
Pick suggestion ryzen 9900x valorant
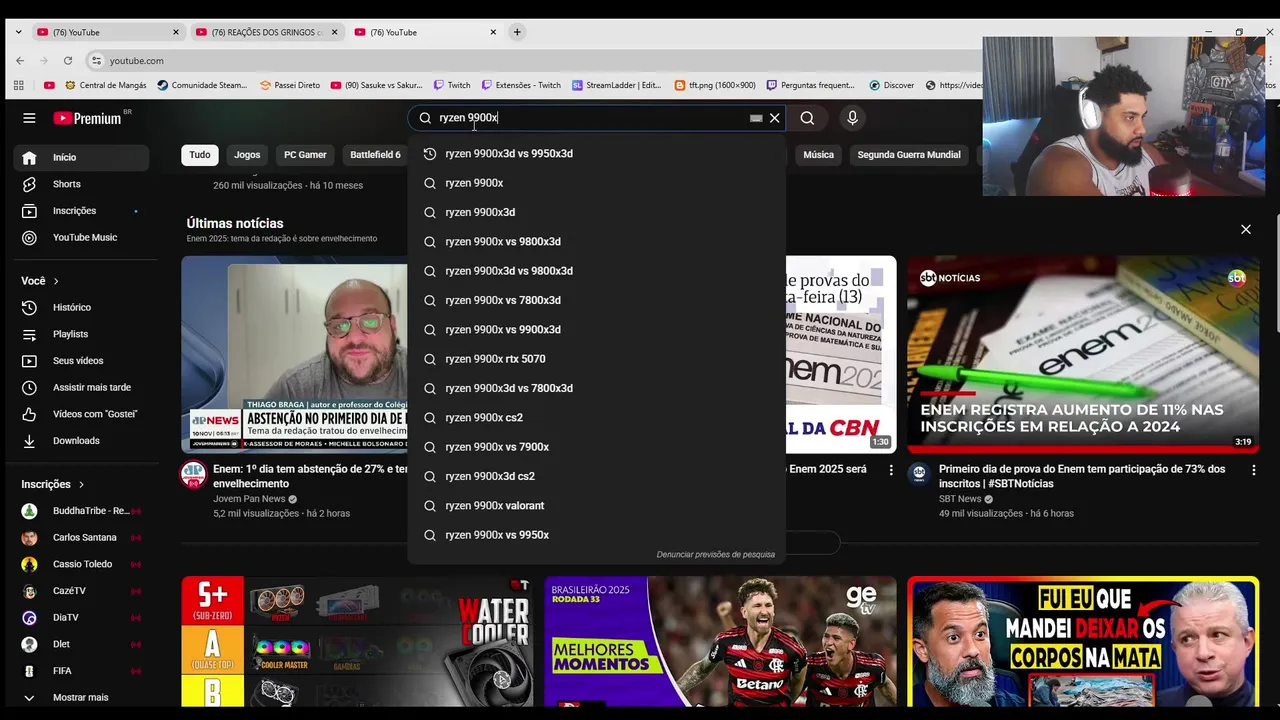(596, 506)
